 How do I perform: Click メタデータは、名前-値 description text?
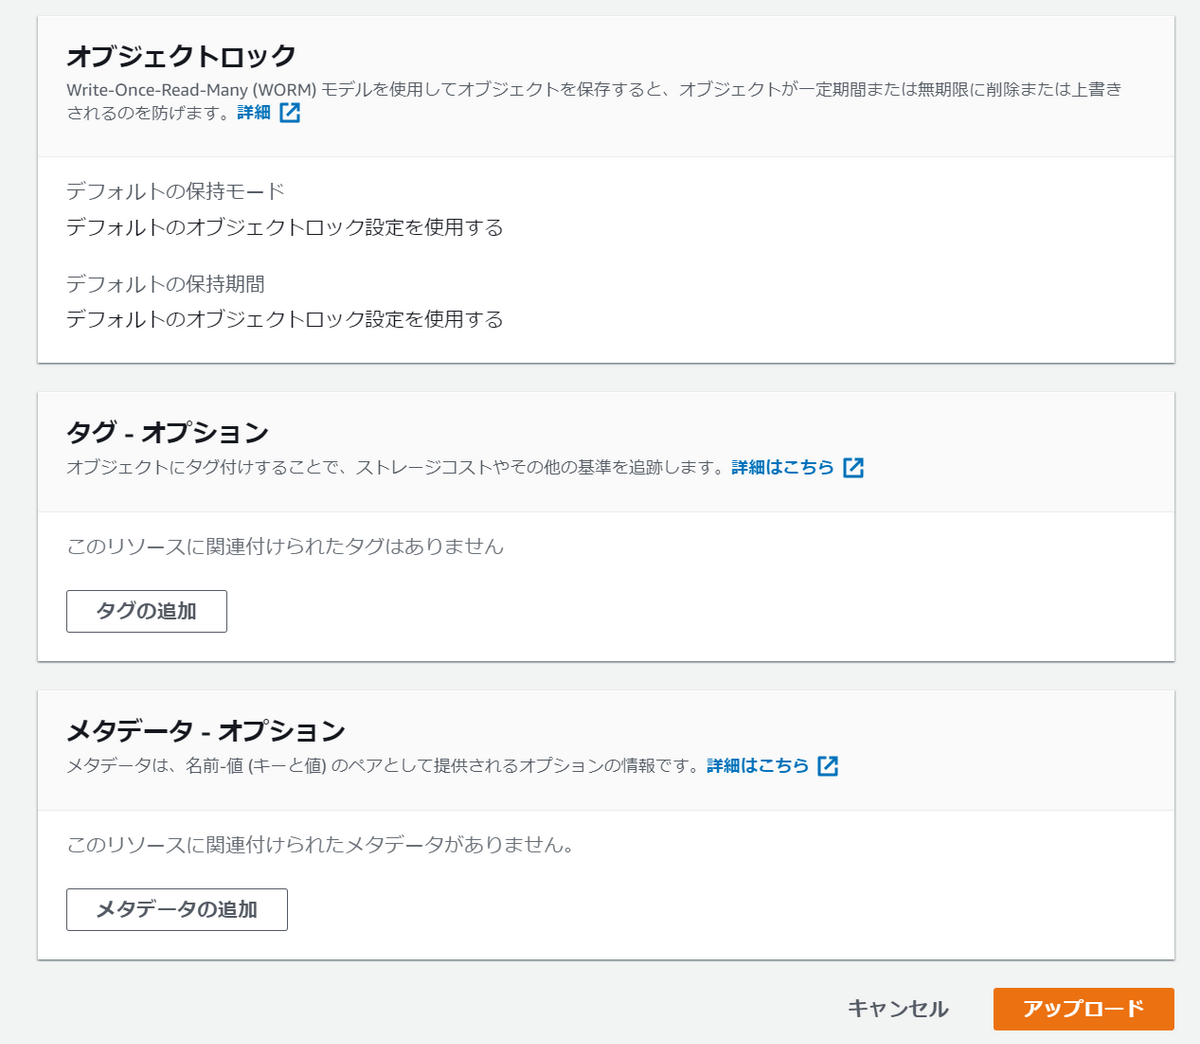383,765
